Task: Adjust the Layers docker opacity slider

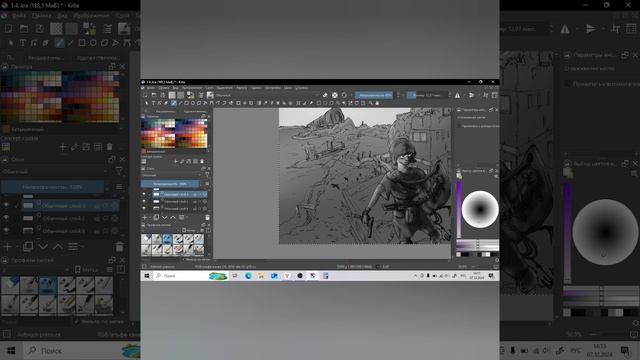Action: click(x=170, y=184)
